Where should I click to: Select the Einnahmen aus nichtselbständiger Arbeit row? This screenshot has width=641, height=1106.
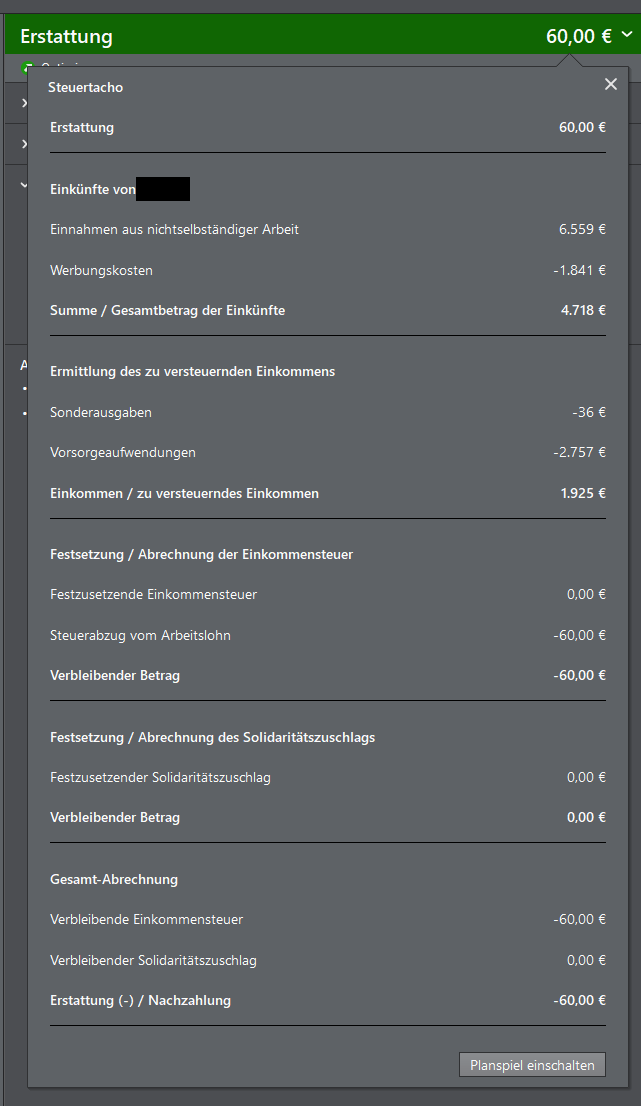tap(174, 229)
